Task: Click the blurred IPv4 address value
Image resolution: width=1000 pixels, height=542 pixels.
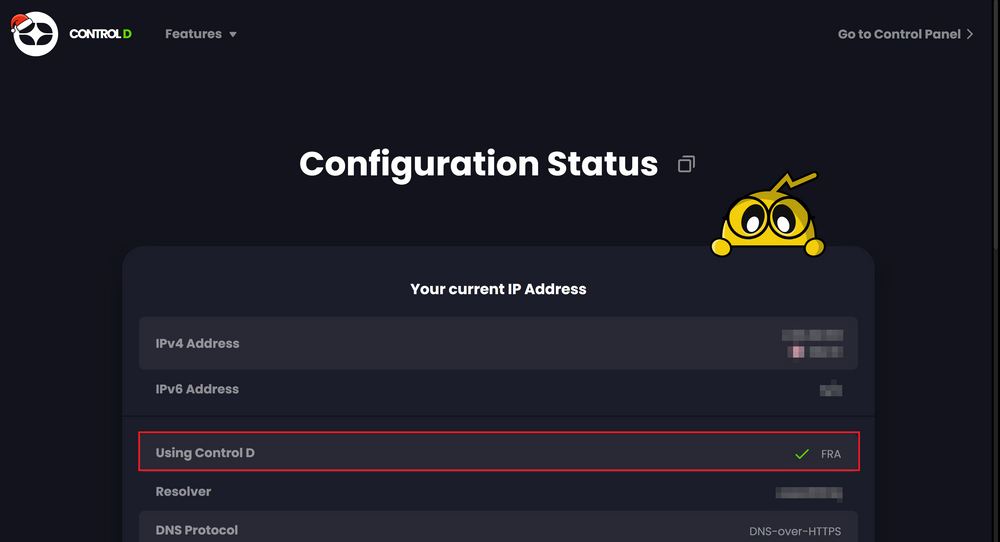Action: (x=812, y=343)
